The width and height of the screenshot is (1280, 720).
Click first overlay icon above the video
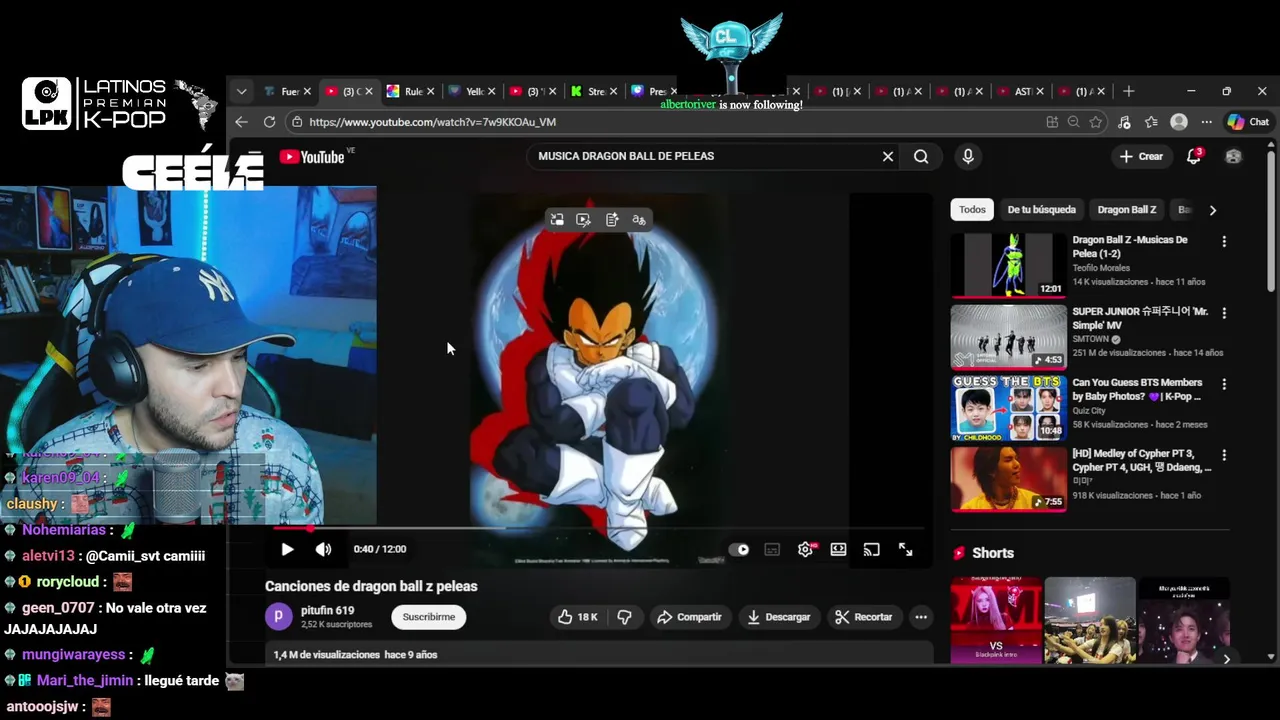[x=557, y=220]
